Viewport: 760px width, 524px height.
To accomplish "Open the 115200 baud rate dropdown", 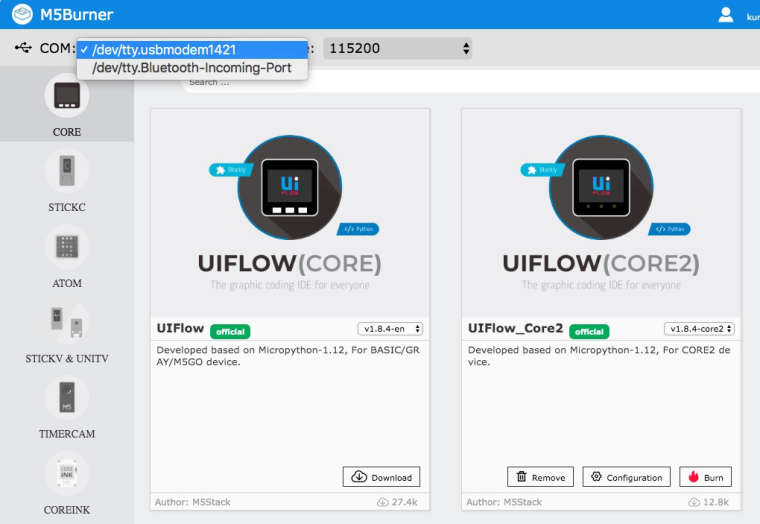I will pyautogui.click(x=397, y=48).
